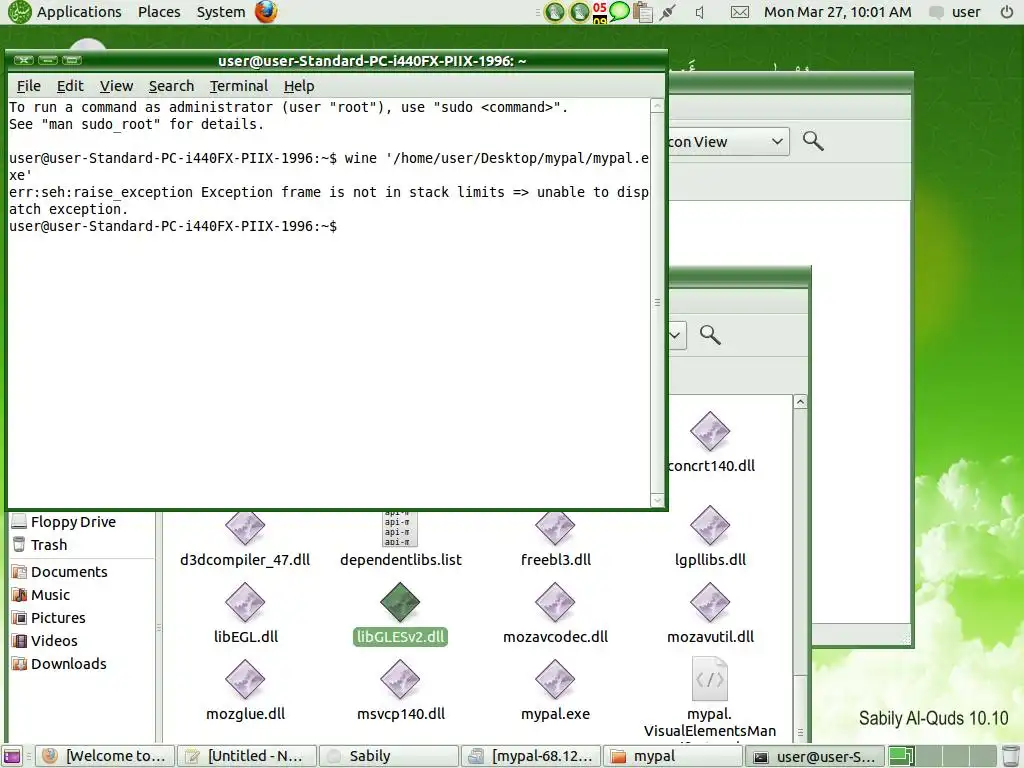The width and height of the screenshot is (1024, 768).
Task: Select the concrt140.dll file icon
Action: click(710, 432)
